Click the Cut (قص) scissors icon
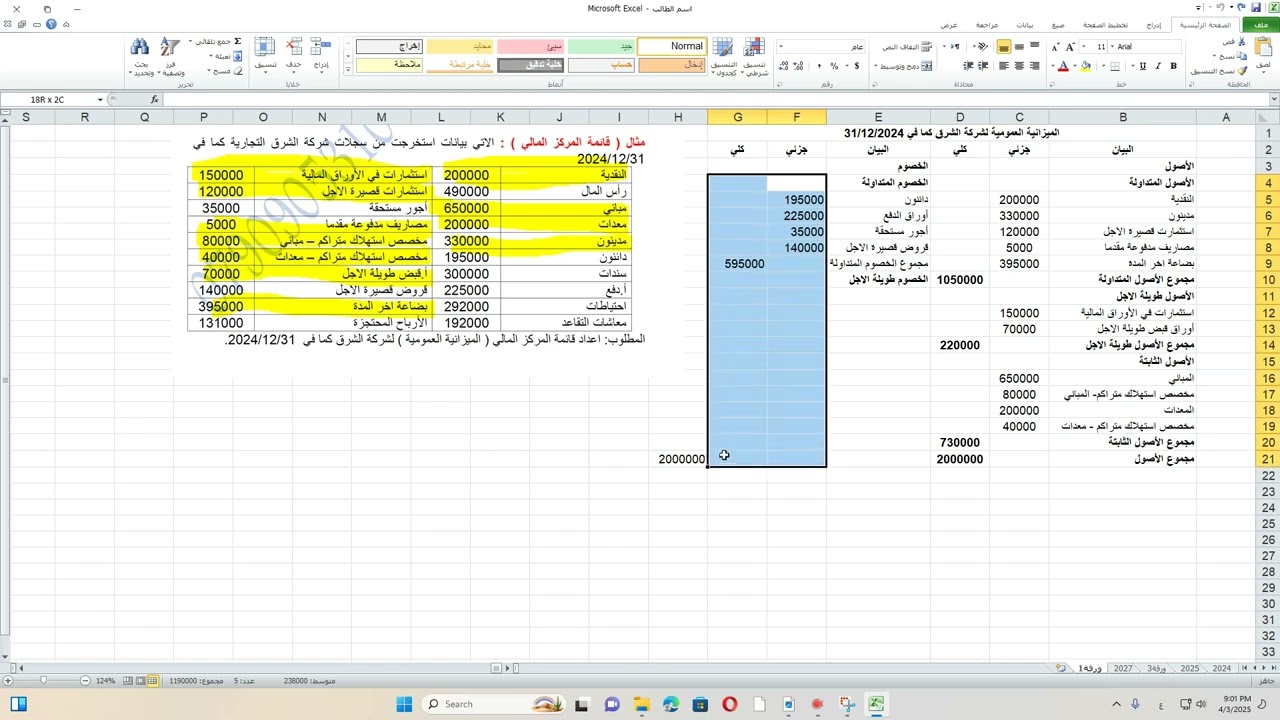1280x720 pixels. [x=1241, y=42]
